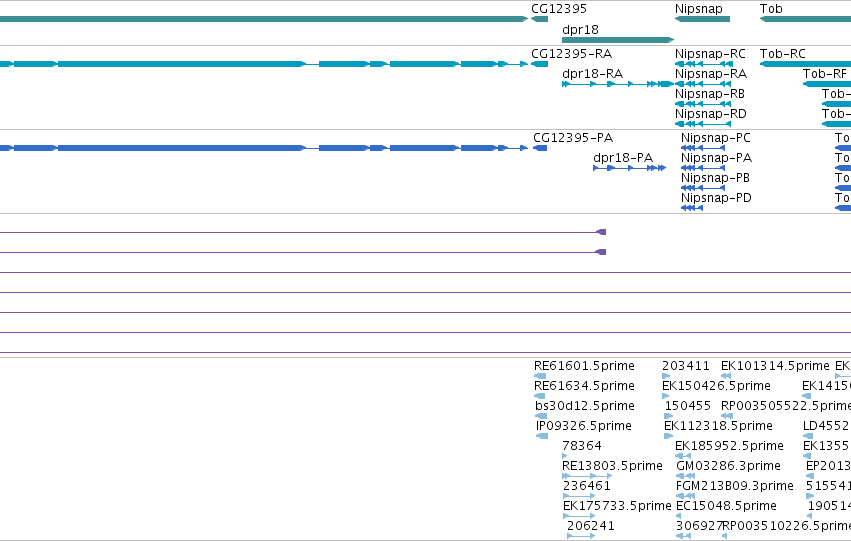Select feature 78364
The image size is (851, 541).
(582, 446)
